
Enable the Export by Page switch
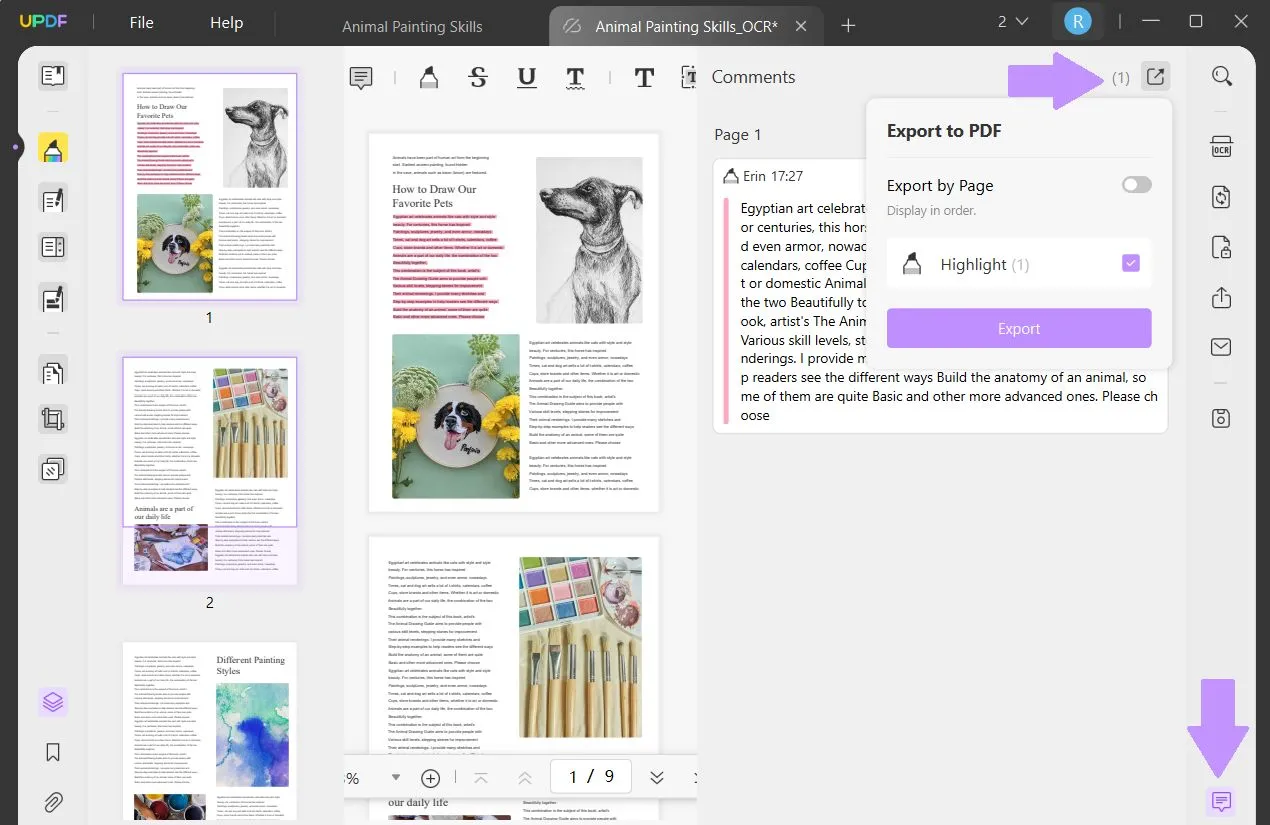click(x=1136, y=185)
